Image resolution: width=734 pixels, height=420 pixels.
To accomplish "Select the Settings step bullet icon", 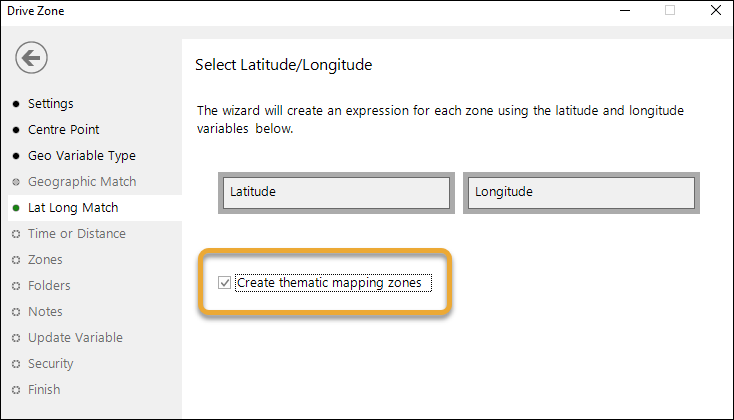I will coord(16,103).
